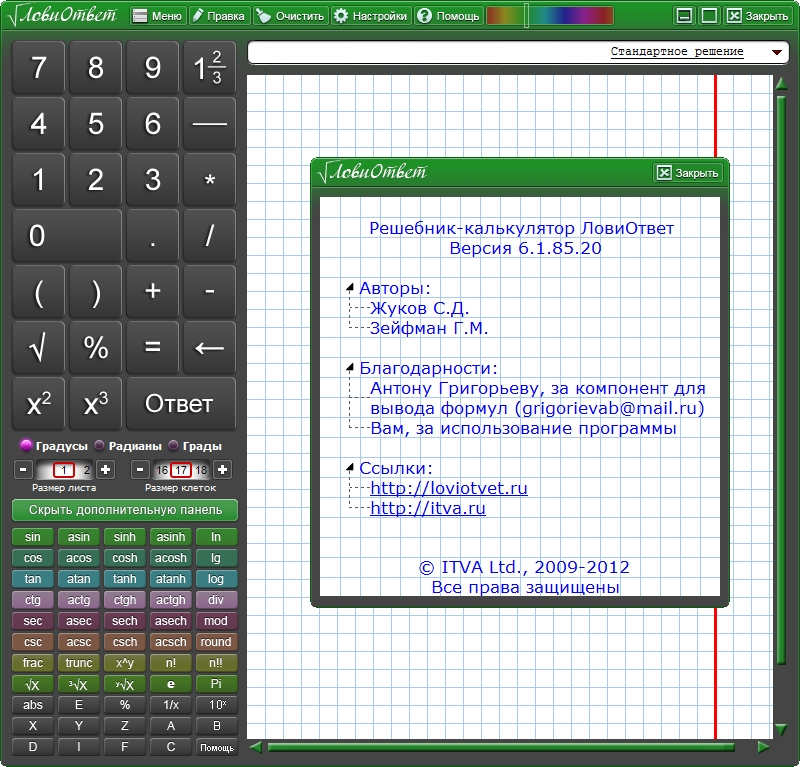The height and width of the screenshot is (767, 800).
Task: Click the number 0 key
Action: point(67,236)
